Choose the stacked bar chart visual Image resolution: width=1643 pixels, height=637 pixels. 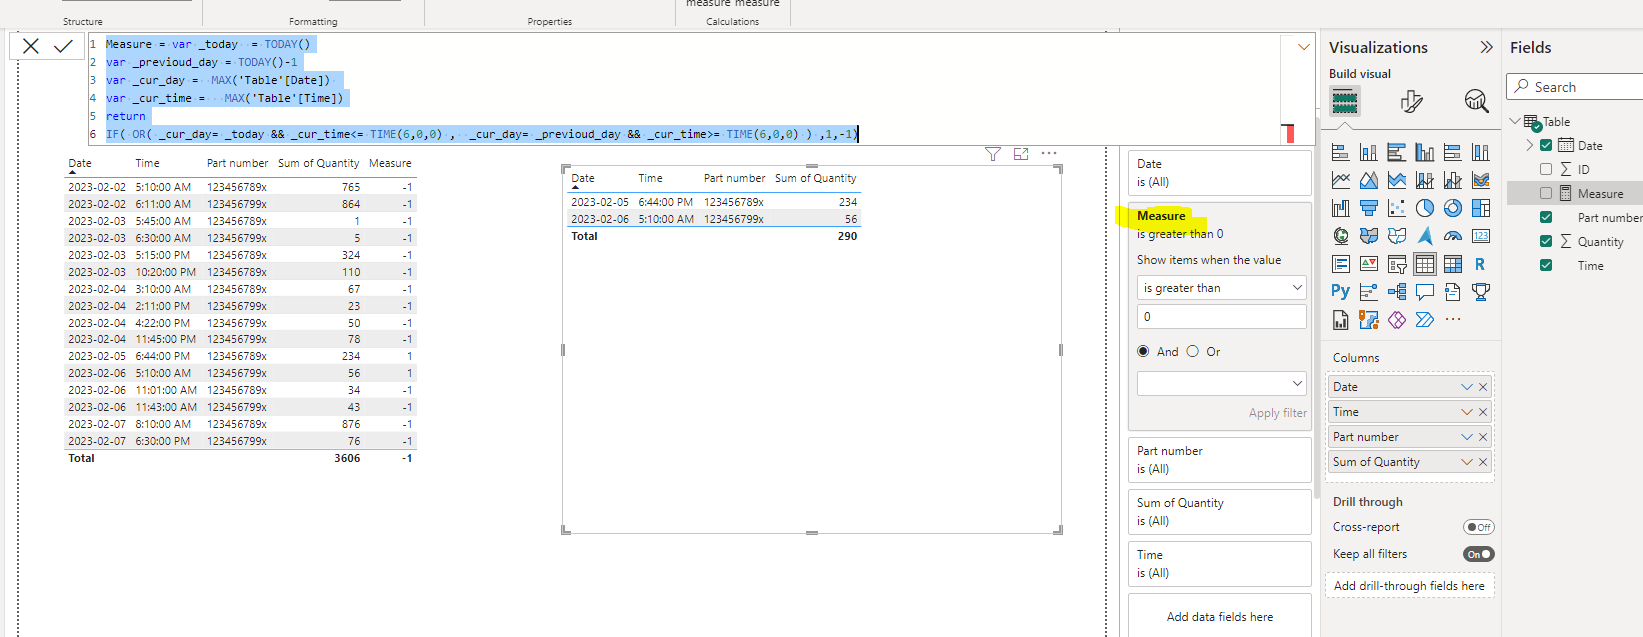1341,152
